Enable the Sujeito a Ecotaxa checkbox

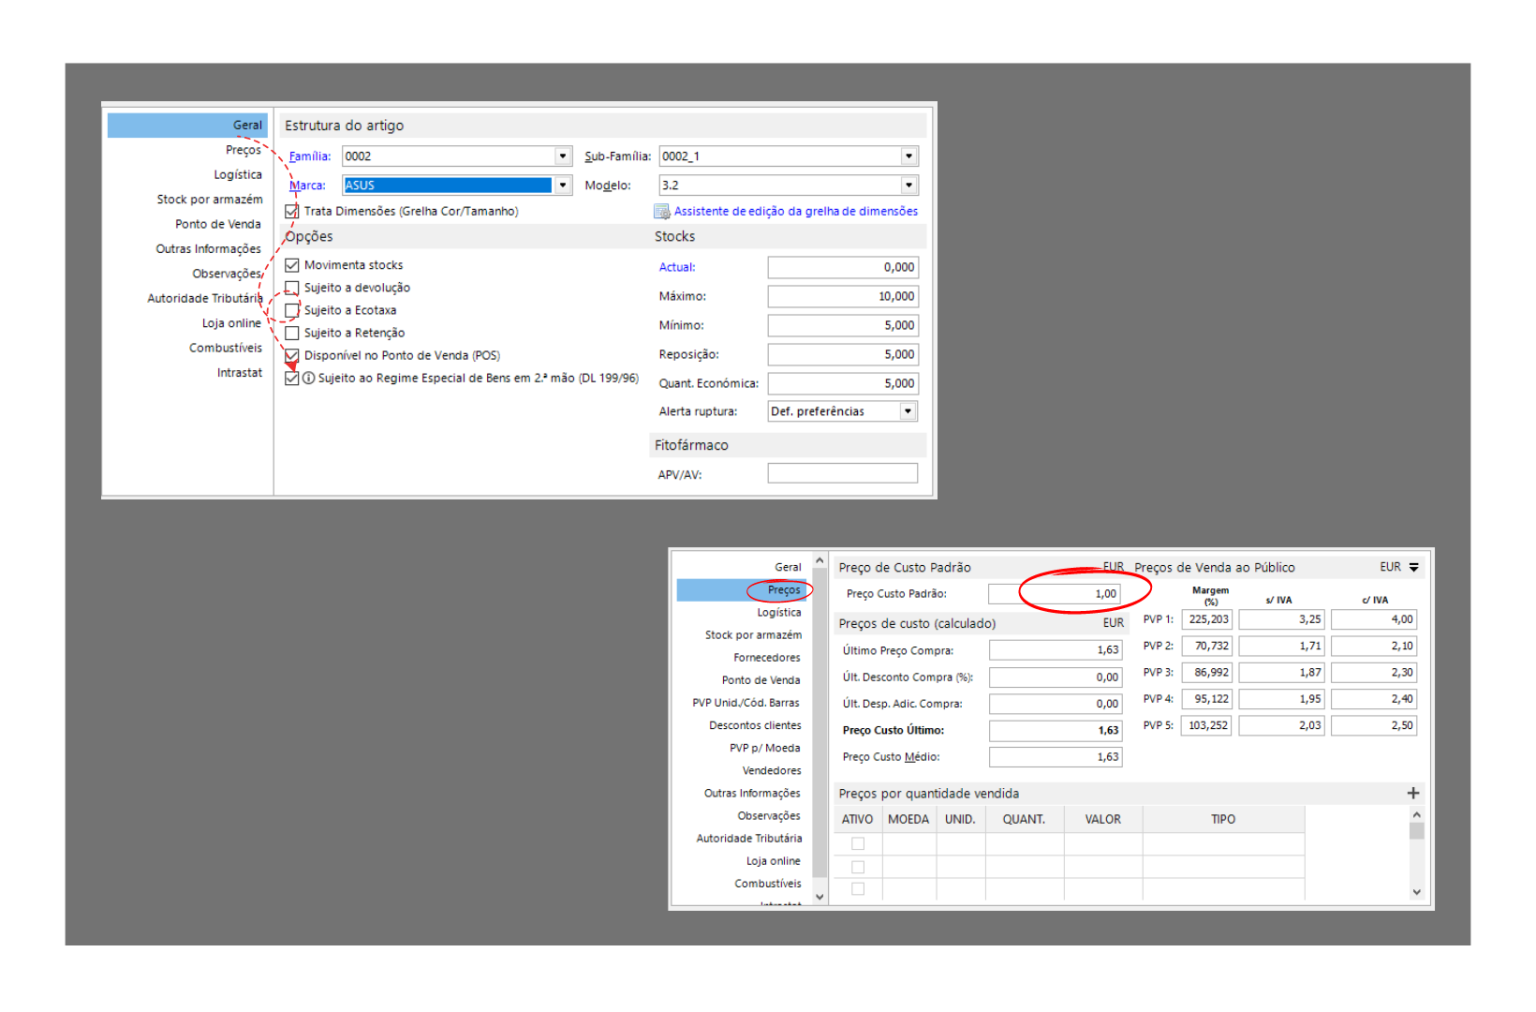[x=292, y=311]
